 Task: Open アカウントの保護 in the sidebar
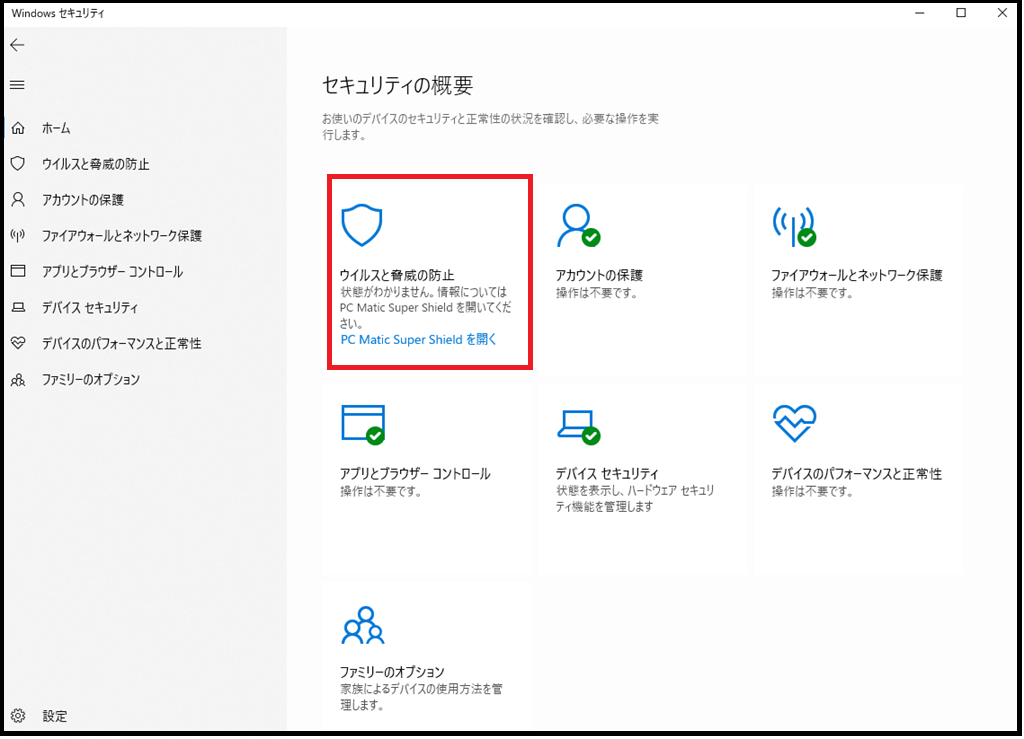82,200
